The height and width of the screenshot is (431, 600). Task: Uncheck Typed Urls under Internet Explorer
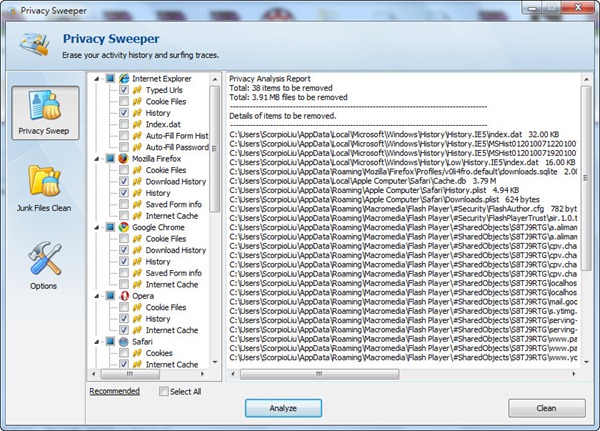click(124, 90)
